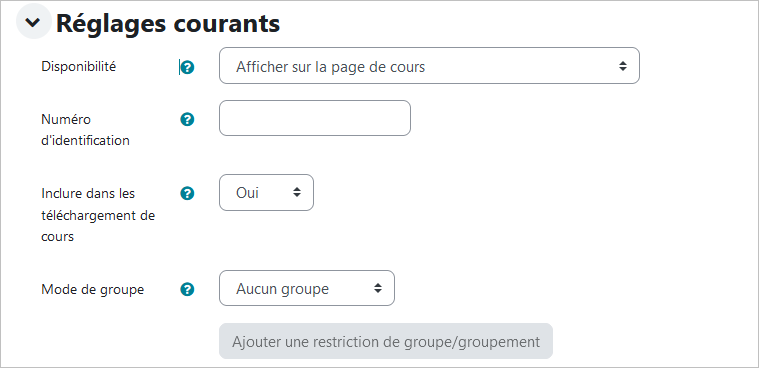
Task: Click the up-down arrows next to Oui
Action: click(x=297, y=193)
